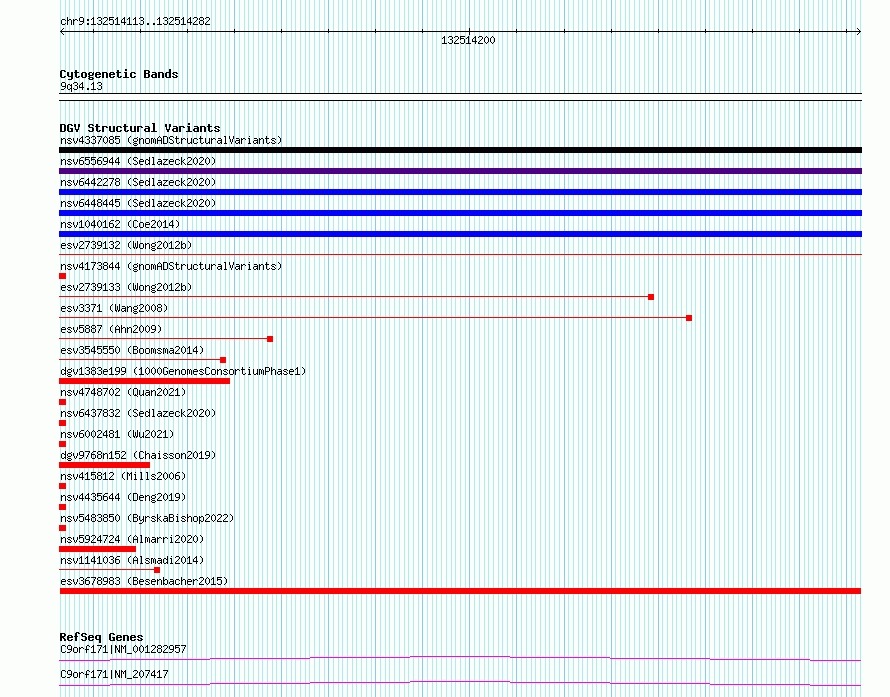
Task: Click the small red nsv4435644 marker
Action: [62, 507]
